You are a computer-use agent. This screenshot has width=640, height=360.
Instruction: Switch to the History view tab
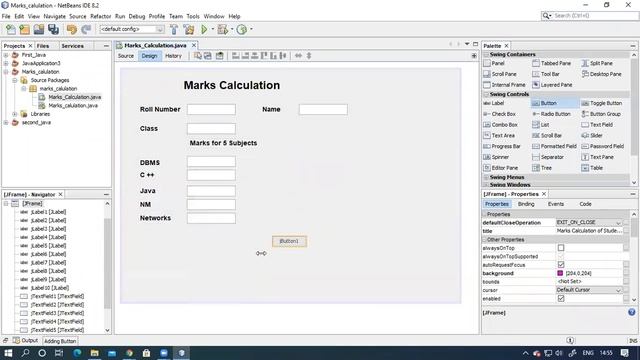(173, 56)
